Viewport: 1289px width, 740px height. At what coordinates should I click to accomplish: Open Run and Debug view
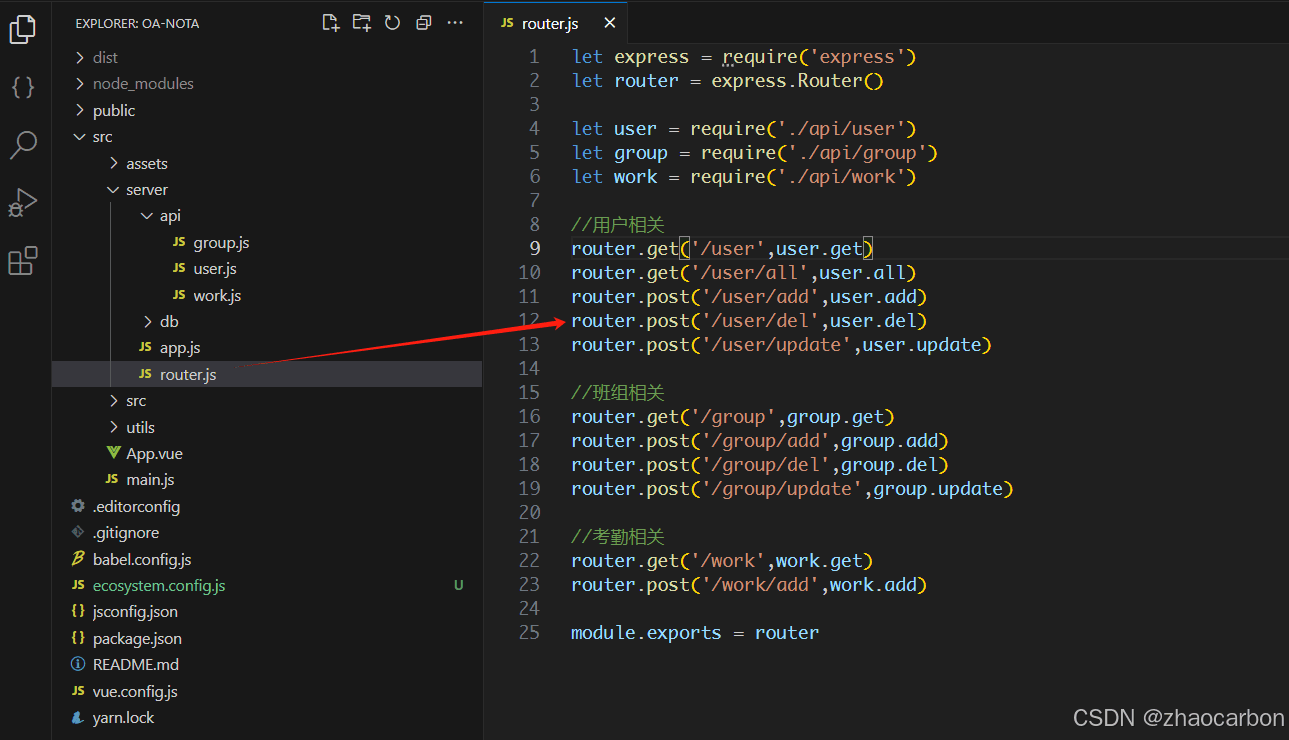(x=22, y=203)
